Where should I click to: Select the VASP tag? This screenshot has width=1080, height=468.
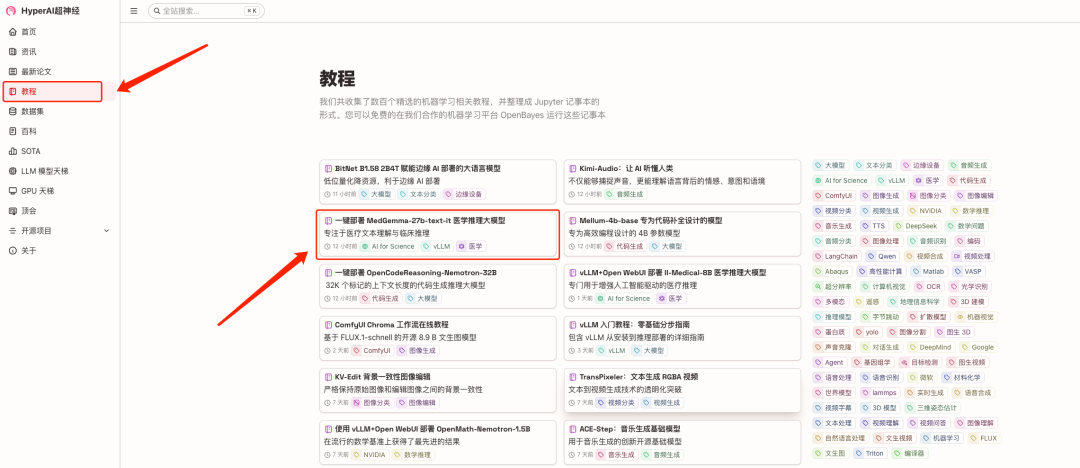click(968, 272)
